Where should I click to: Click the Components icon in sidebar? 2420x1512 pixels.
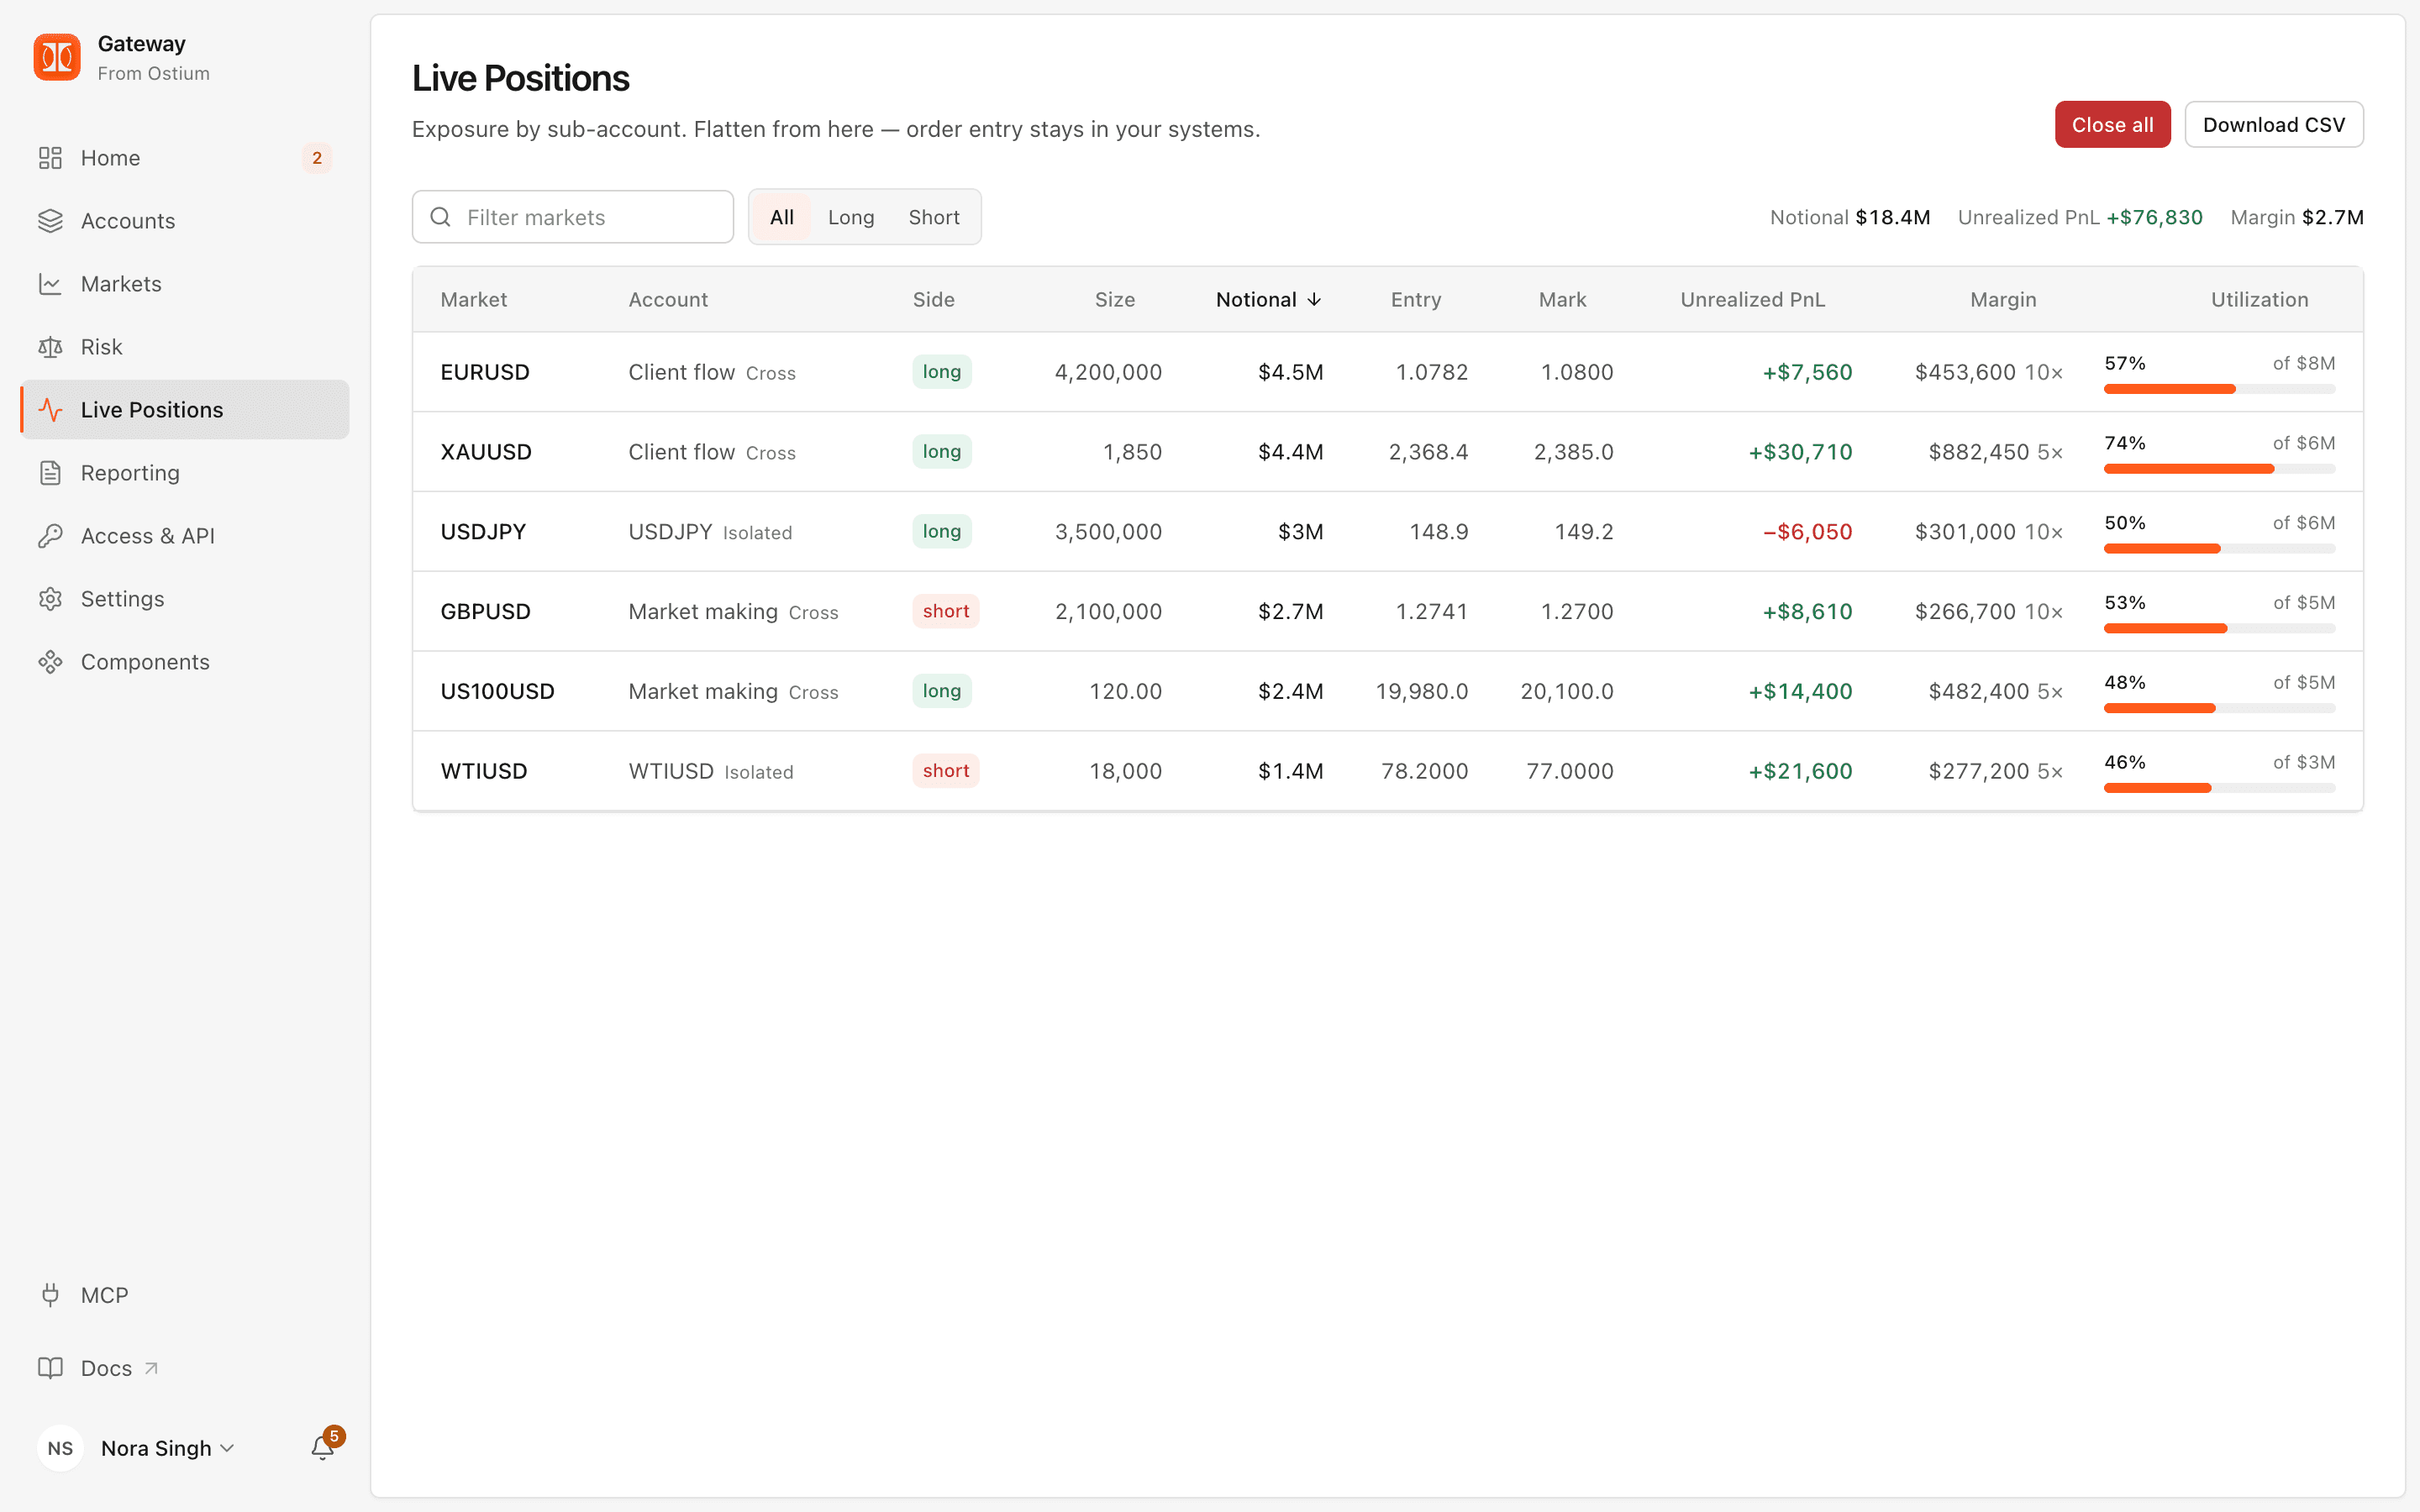point(50,662)
